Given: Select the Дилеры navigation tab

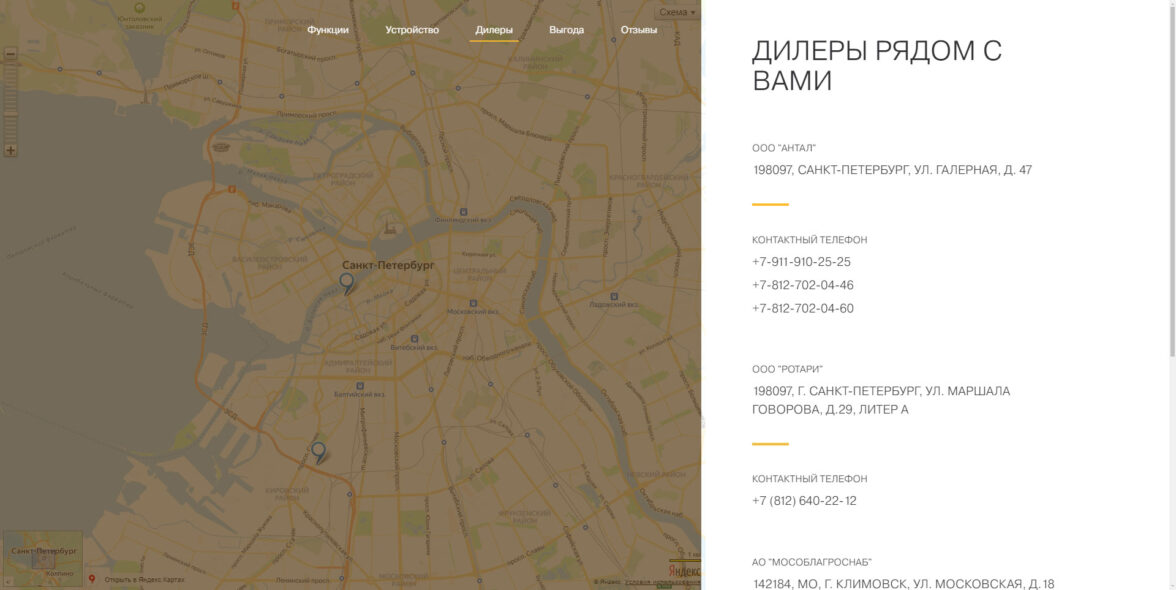Looking at the screenshot, I should point(494,30).
